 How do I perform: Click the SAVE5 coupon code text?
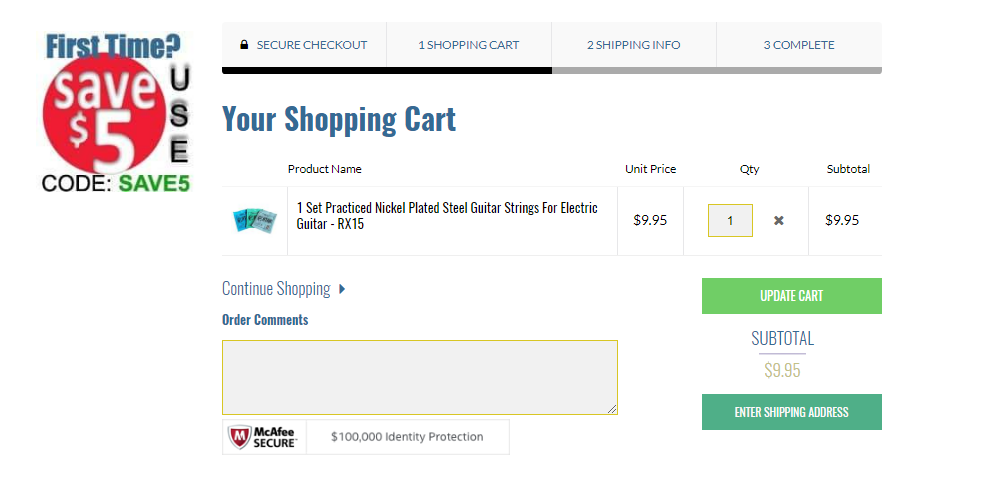pos(154,183)
